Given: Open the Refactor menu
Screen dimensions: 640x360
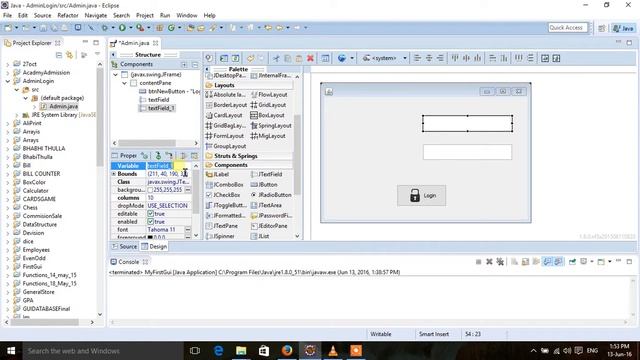Looking at the screenshot, I should coord(68,16).
